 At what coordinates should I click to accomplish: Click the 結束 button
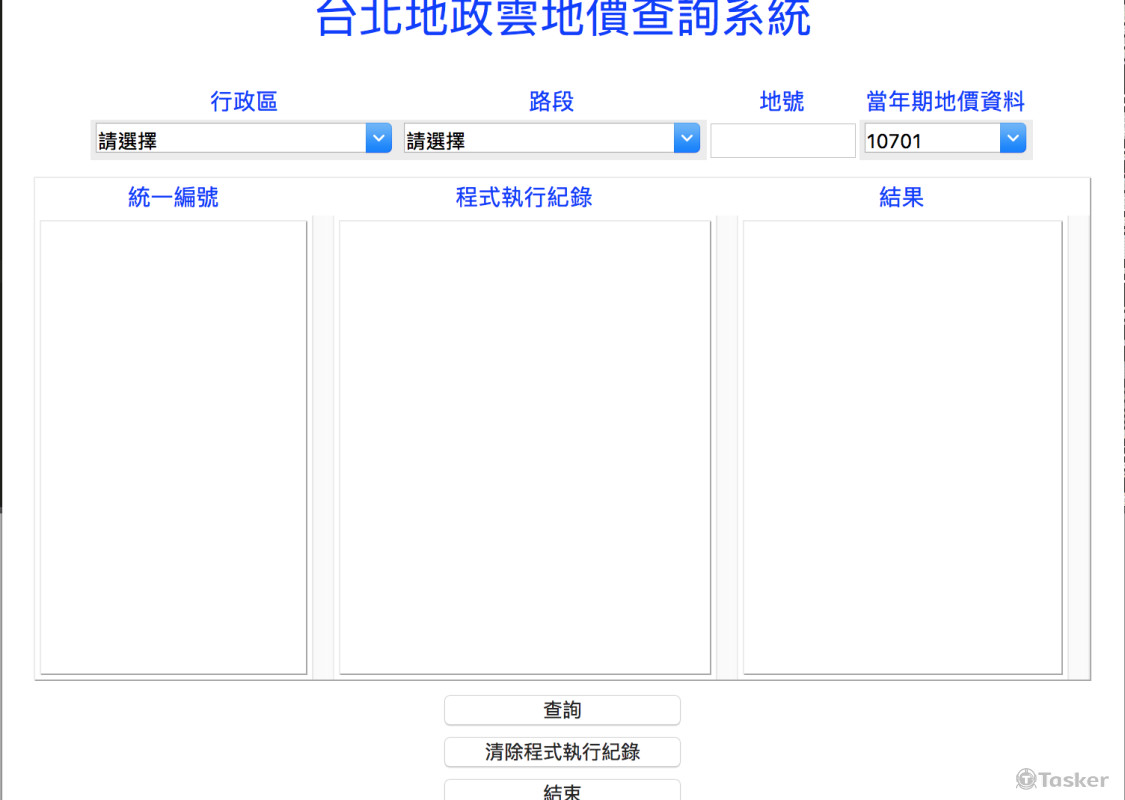562,790
